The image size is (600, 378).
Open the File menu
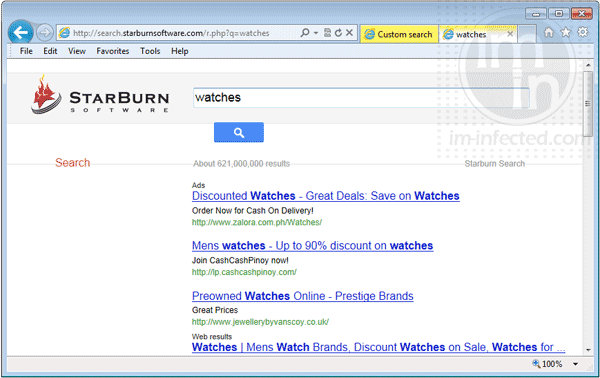click(x=26, y=51)
